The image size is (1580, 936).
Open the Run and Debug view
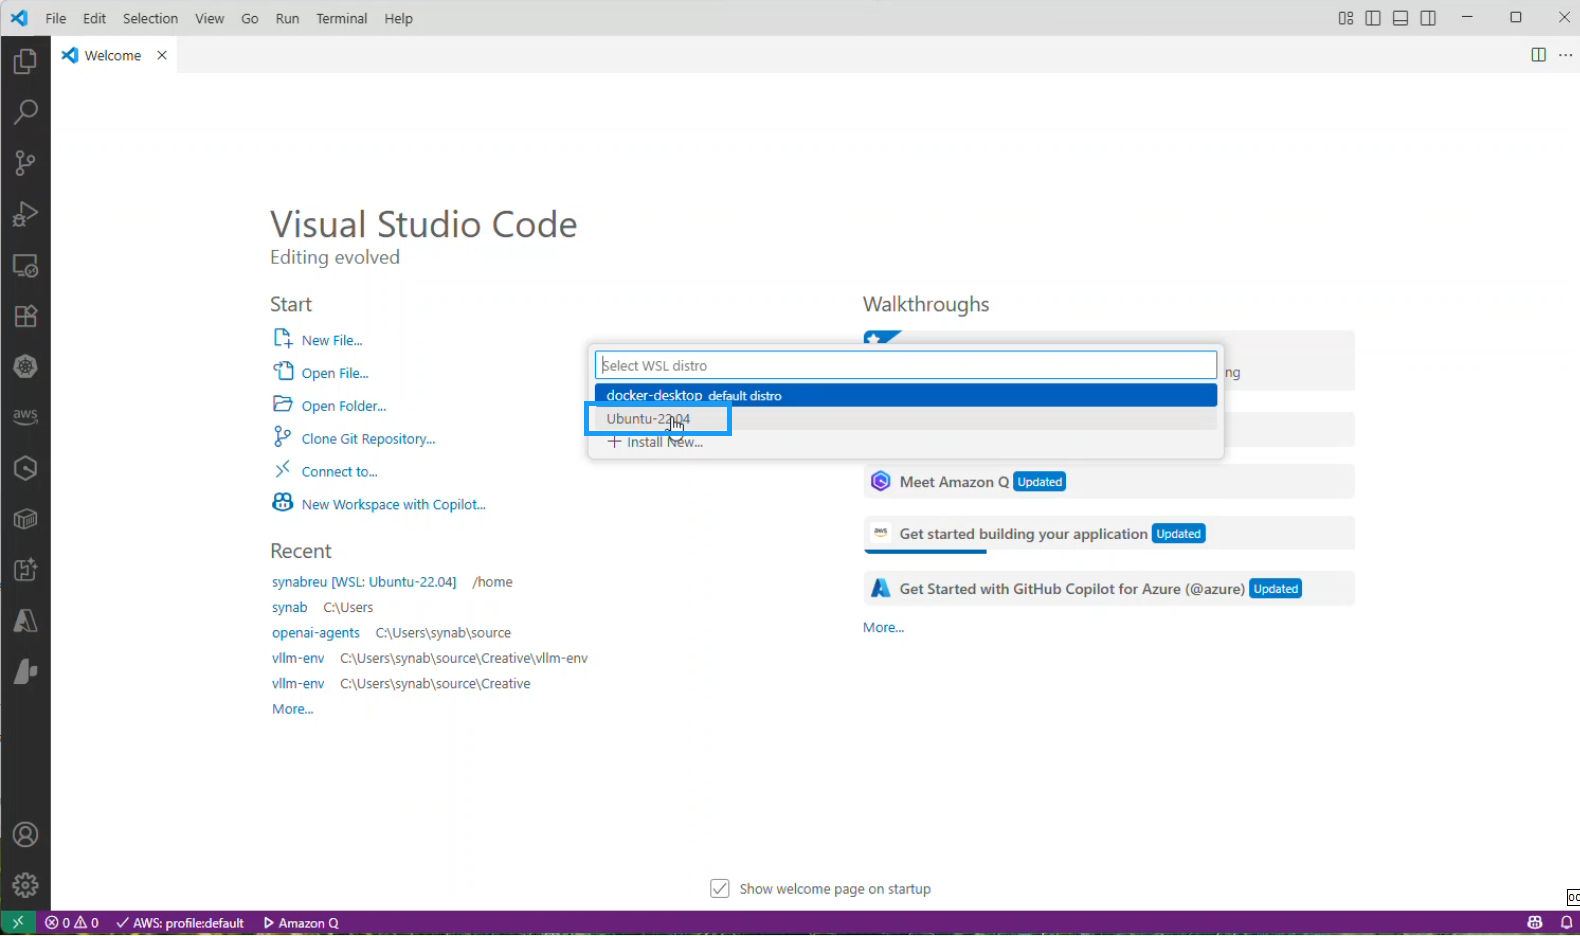click(x=25, y=214)
